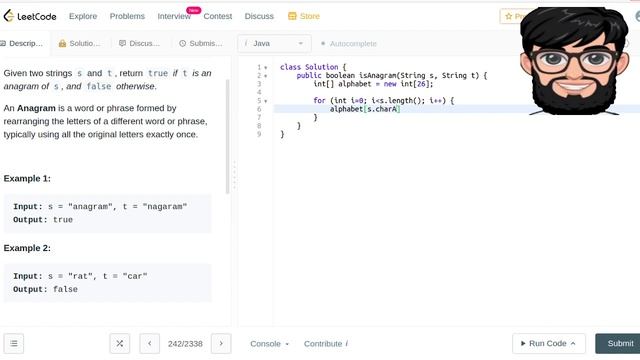Image resolution: width=640 pixels, height=360 pixels.
Task: Click Example 2 input text
Action: point(80,276)
